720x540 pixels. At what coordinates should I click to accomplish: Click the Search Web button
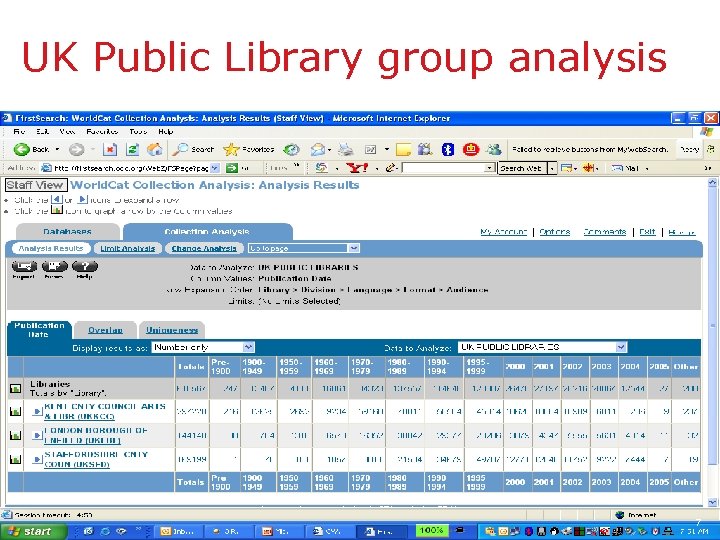pos(523,168)
